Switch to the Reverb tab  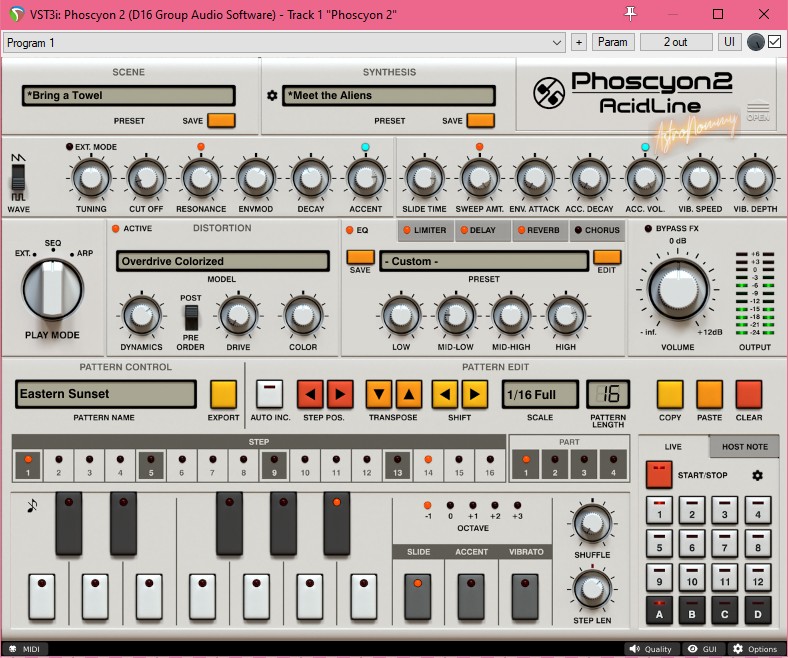pyautogui.click(x=540, y=230)
